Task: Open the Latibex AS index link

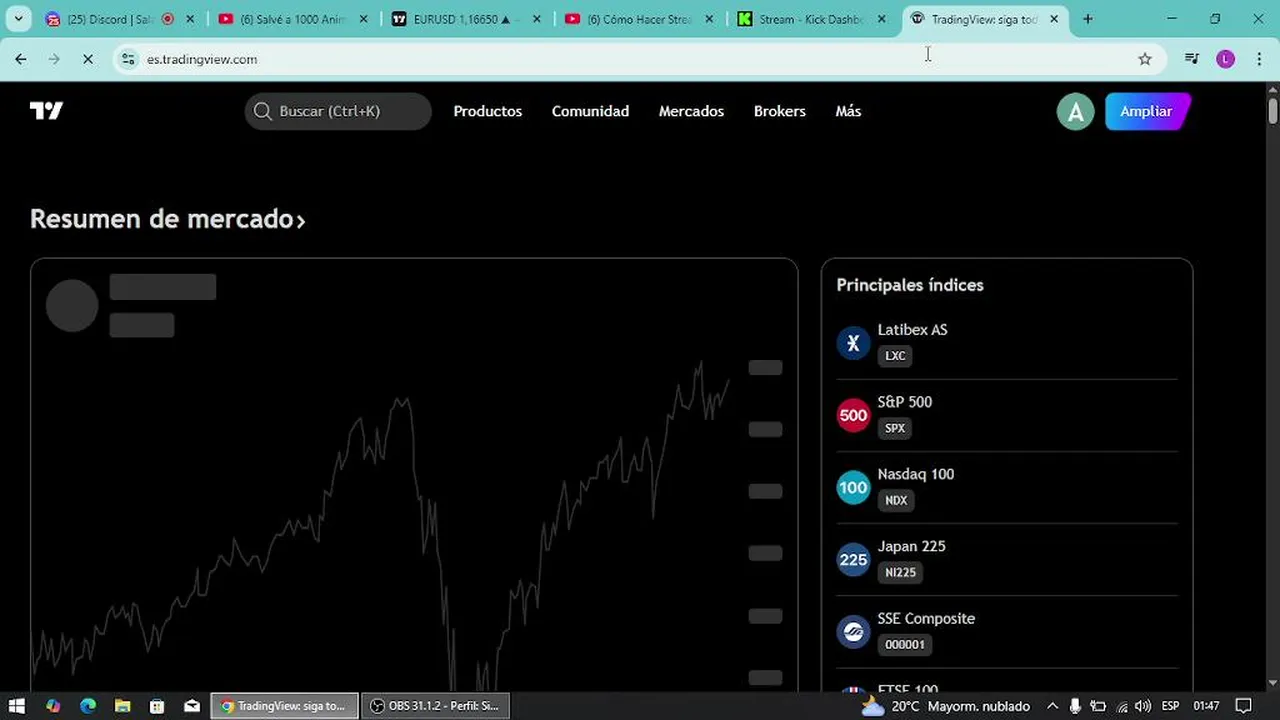Action: 912,329
